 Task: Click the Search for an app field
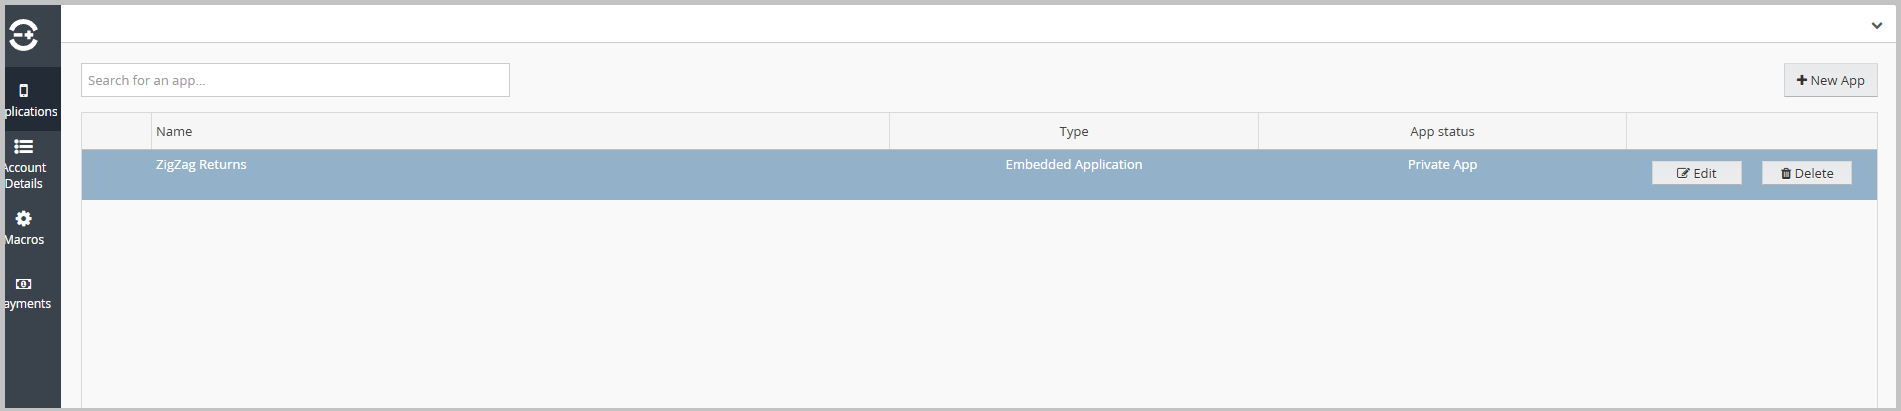click(x=295, y=80)
